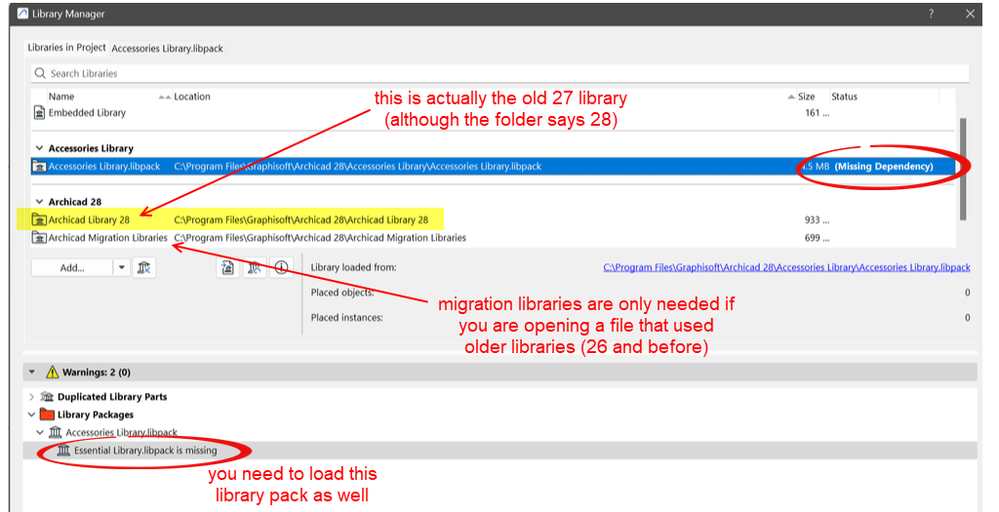The width and height of the screenshot is (999, 512).
Task: Click the library list vertical scrollbar
Action: pos(963,169)
